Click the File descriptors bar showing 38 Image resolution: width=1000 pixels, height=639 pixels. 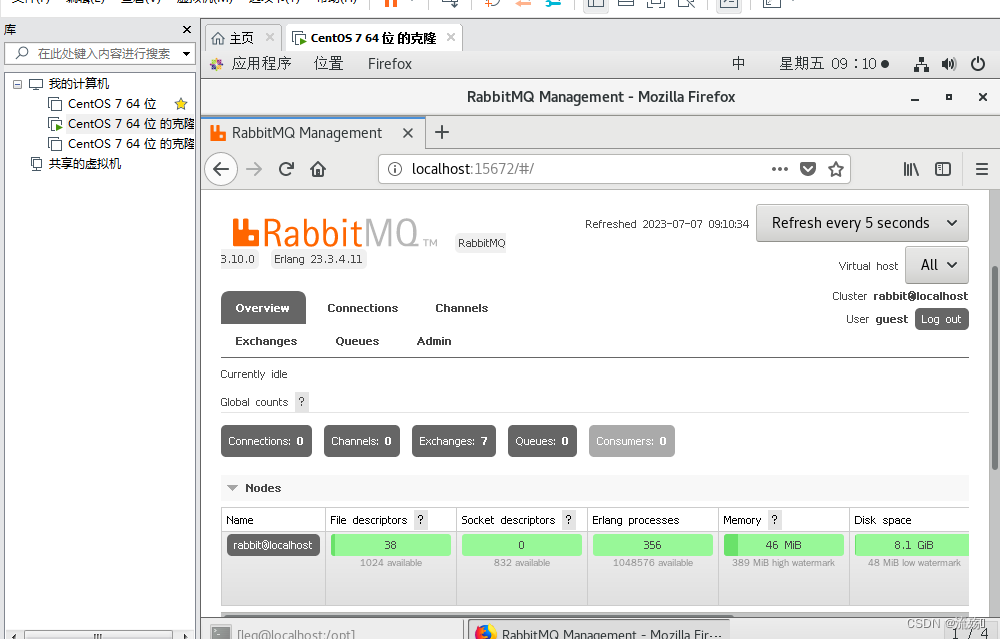coord(390,545)
